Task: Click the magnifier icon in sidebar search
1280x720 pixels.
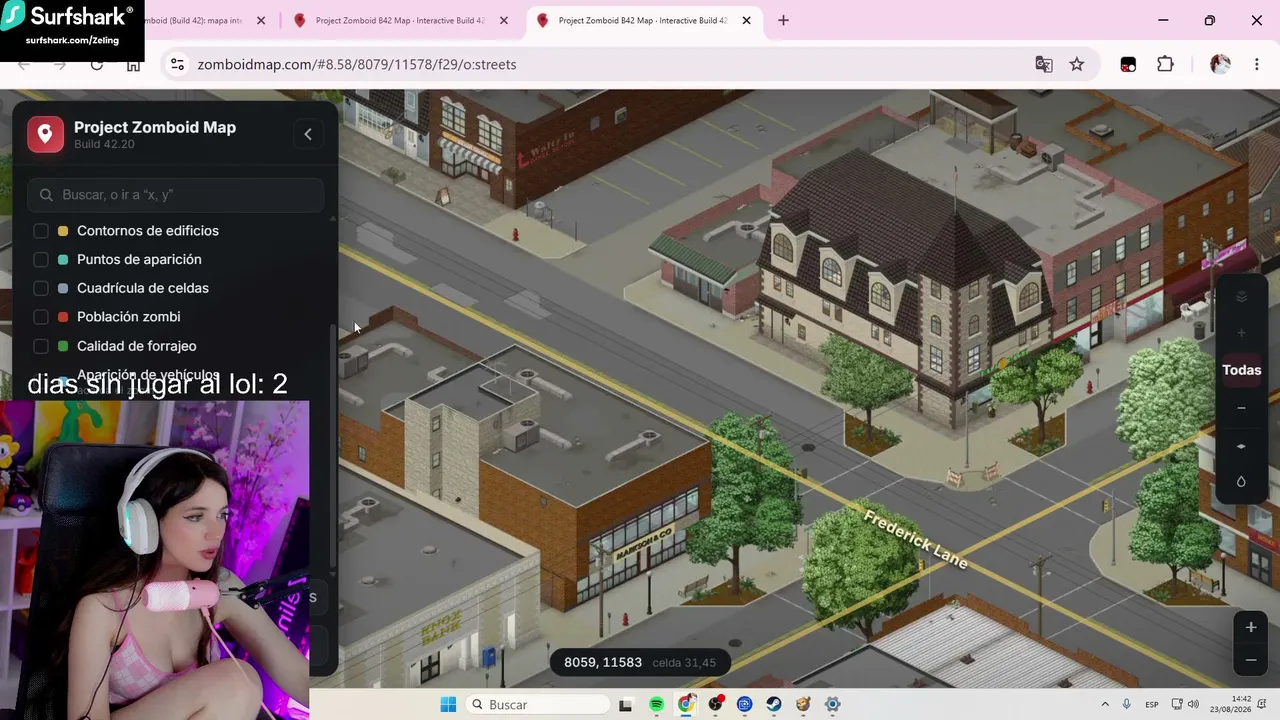Action: tap(46, 195)
